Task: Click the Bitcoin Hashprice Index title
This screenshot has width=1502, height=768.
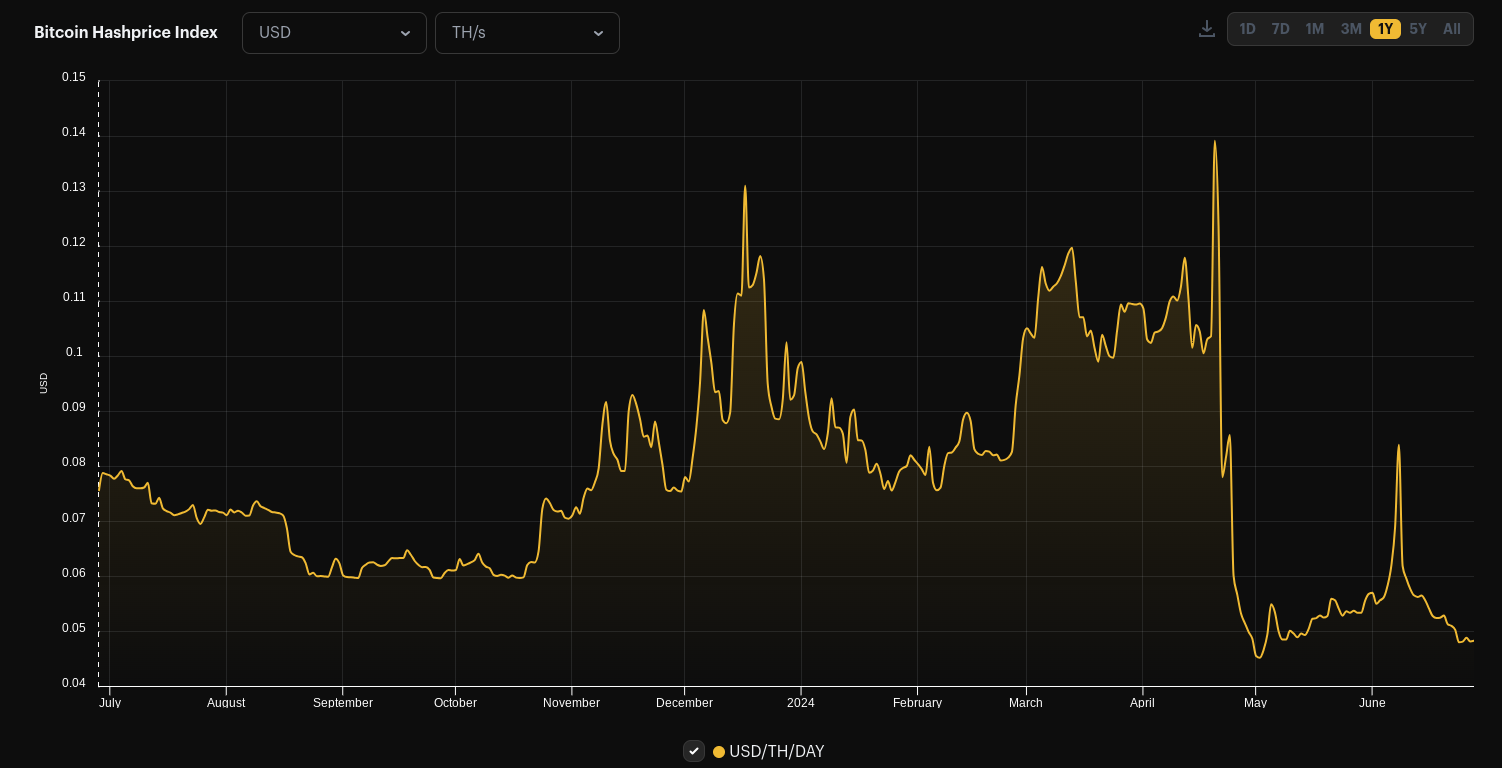Action: click(x=126, y=32)
